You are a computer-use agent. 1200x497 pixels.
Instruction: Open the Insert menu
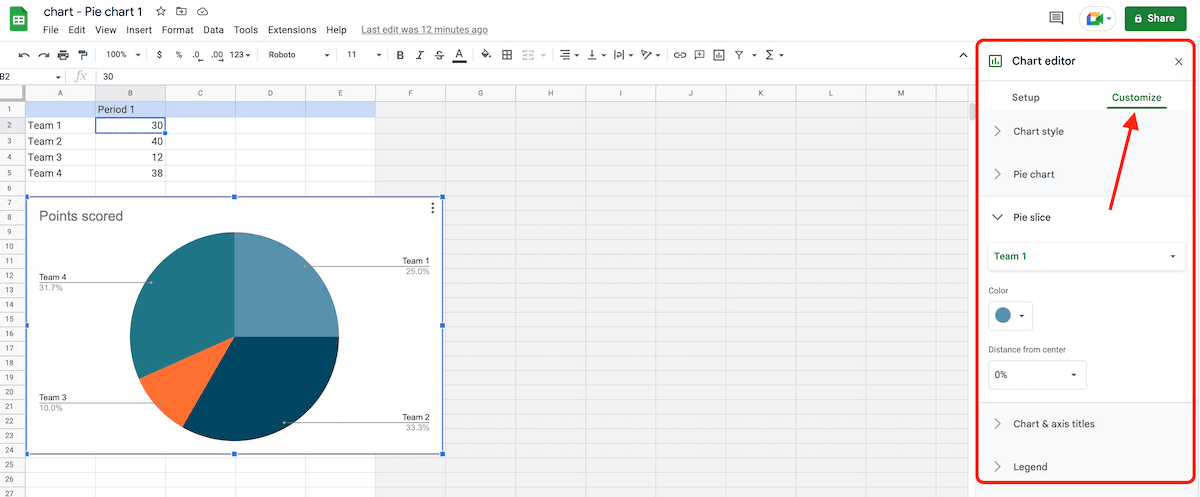tap(139, 30)
